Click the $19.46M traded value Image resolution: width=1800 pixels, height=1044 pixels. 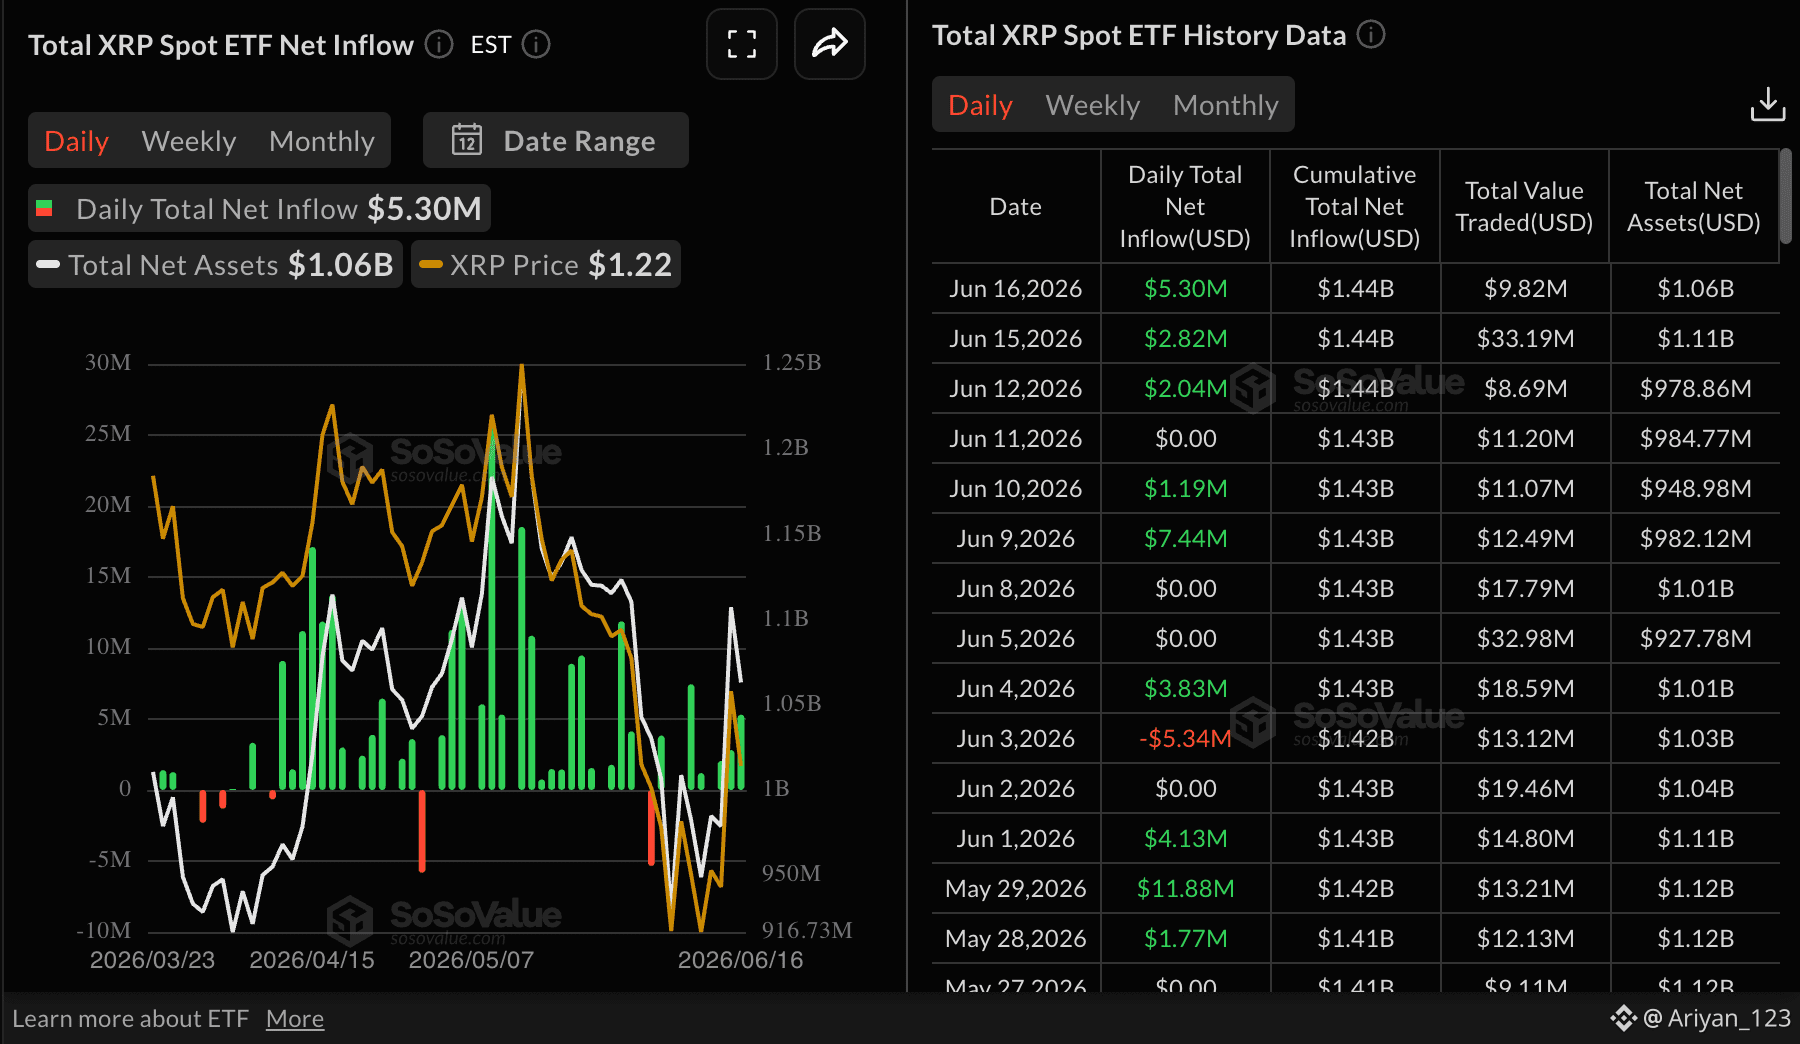pos(1526,789)
